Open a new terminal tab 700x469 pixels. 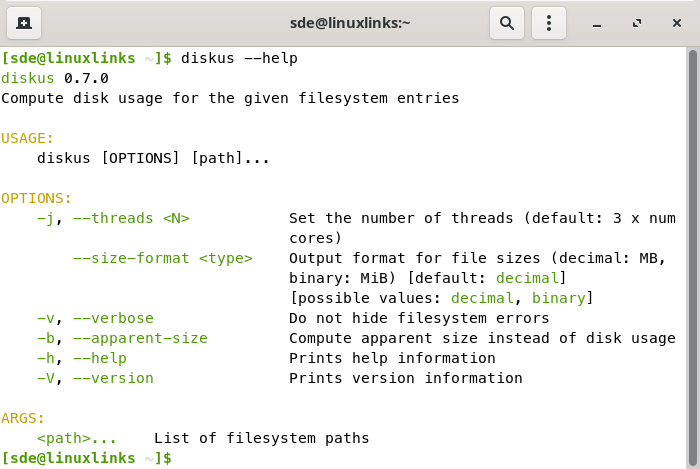24,22
